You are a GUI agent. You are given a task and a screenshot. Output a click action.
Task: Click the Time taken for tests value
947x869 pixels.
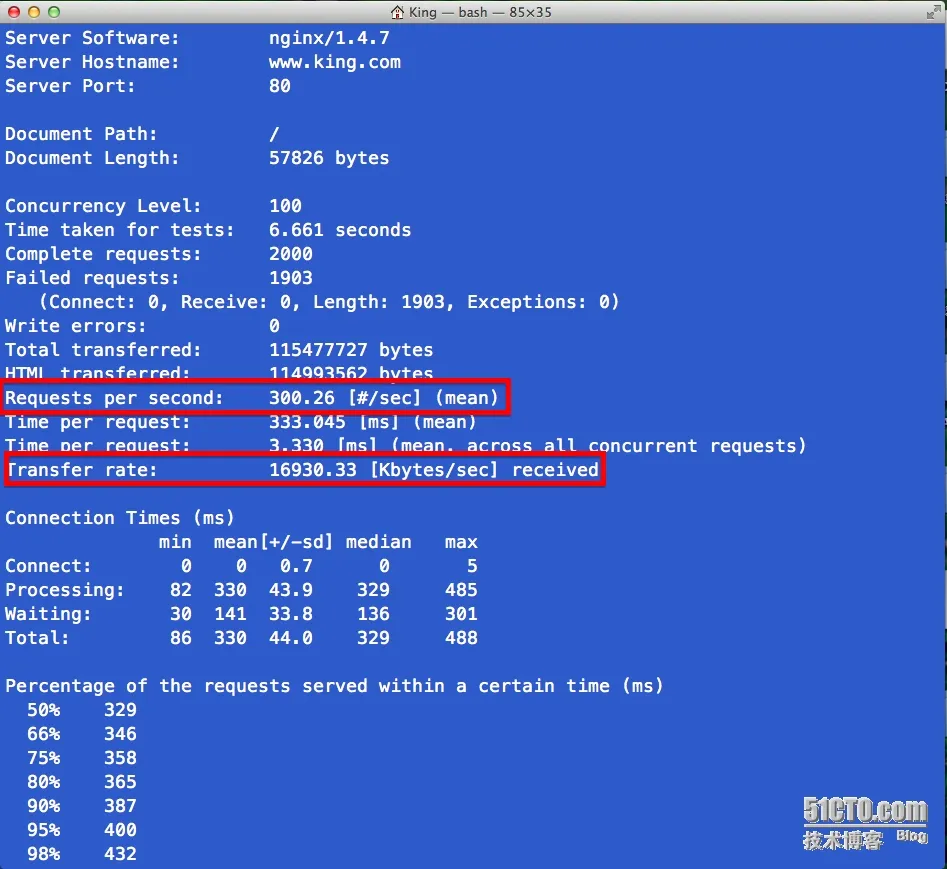pos(340,230)
